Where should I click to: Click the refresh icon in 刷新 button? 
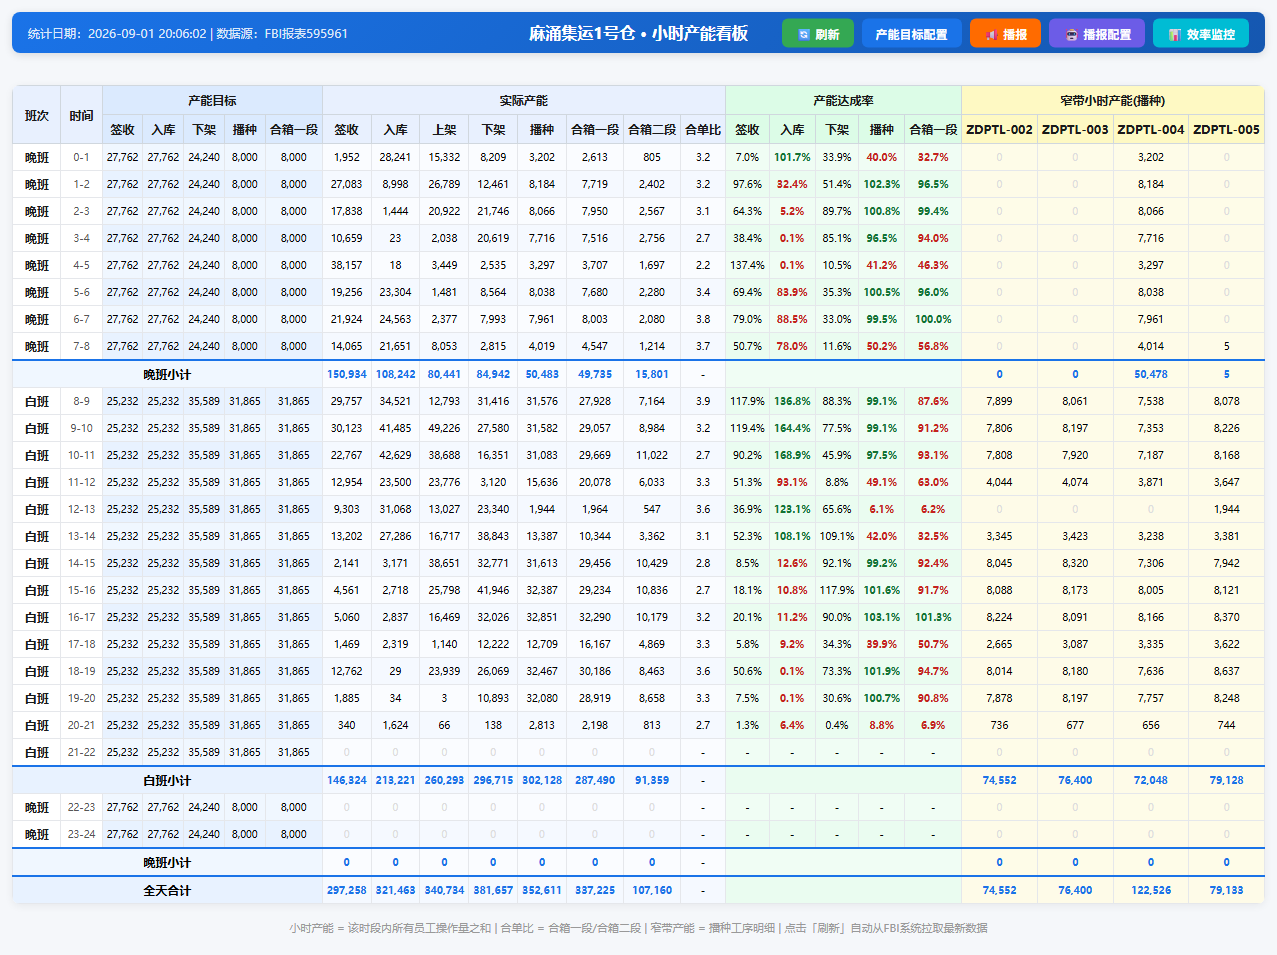[x=803, y=34]
